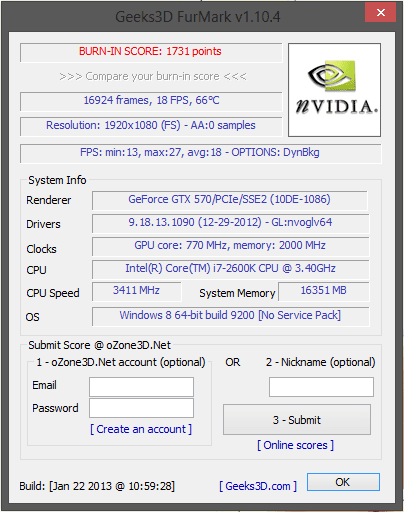Viewport: 404px width, 512px height.
Task: Click the 16924 frames, 18 FPS, 66°C field
Action: 151,101
